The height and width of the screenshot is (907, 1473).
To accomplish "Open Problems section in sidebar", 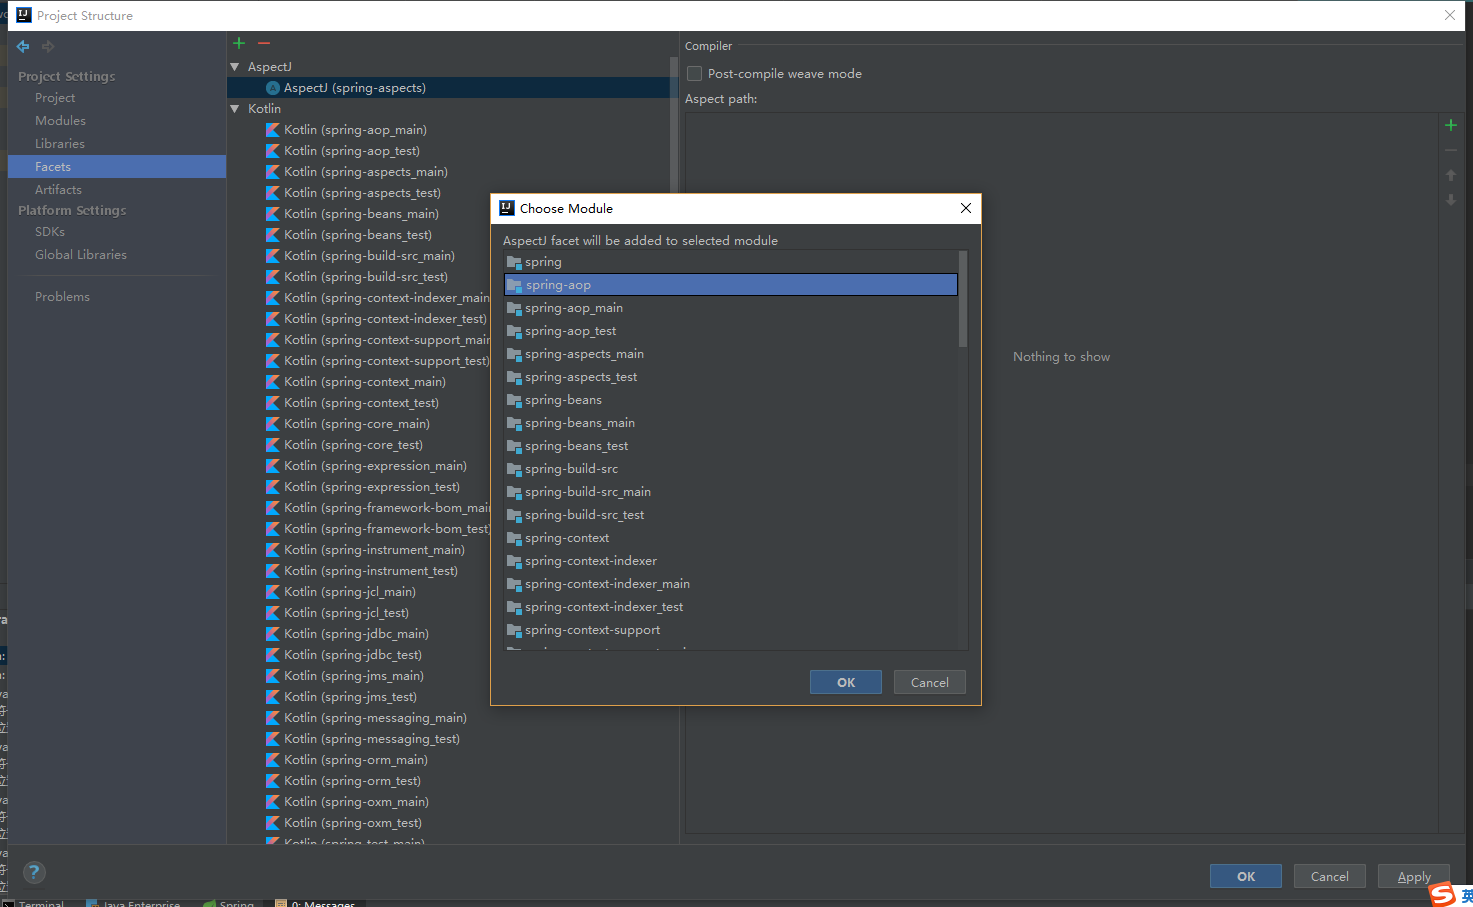I will click(x=62, y=297).
